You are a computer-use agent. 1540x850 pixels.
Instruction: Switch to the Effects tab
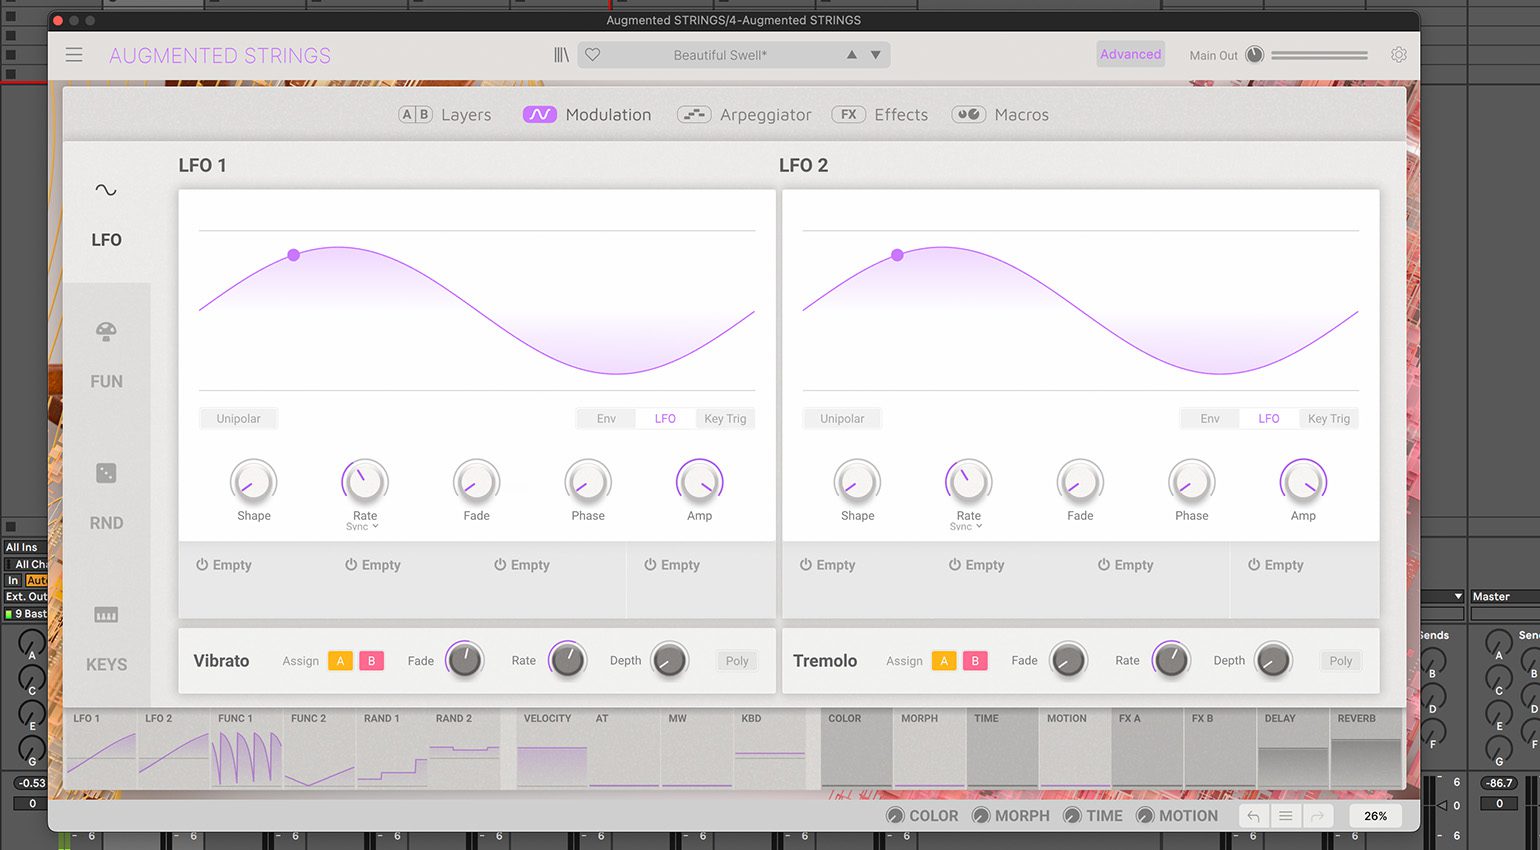coord(880,115)
